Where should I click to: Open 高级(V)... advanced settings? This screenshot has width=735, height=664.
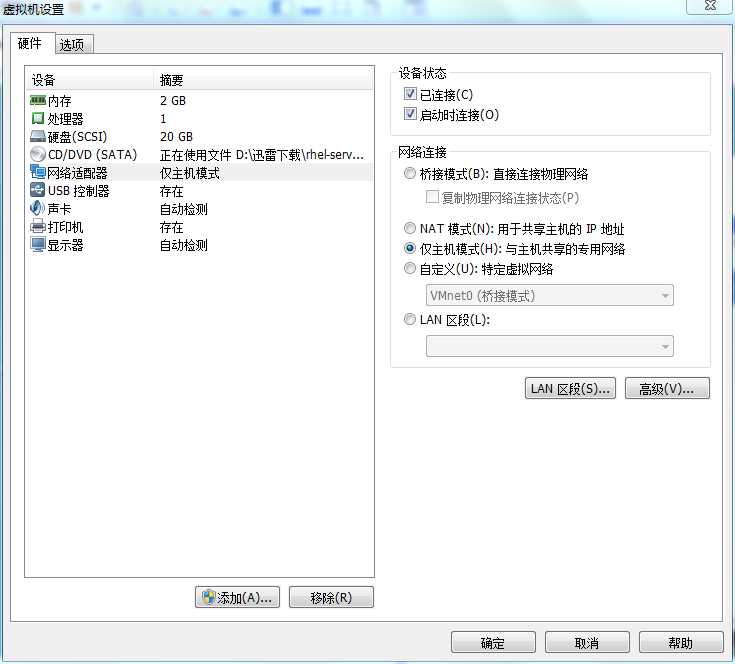click(667, 388)
